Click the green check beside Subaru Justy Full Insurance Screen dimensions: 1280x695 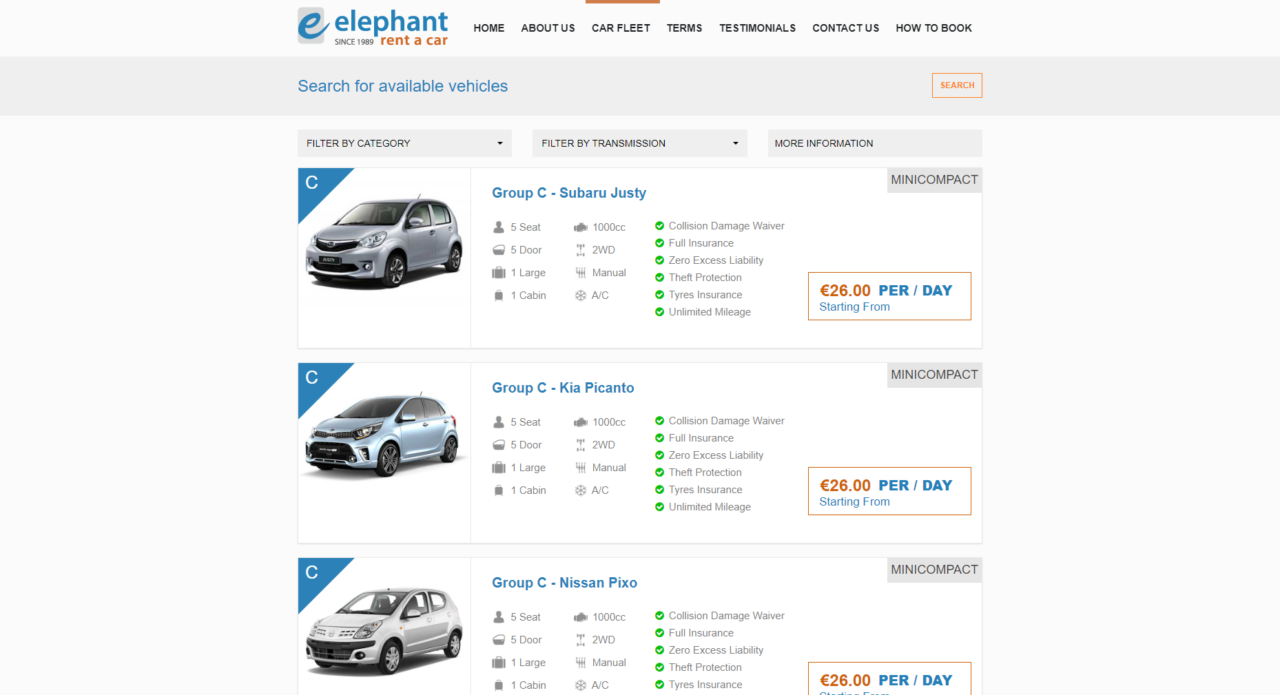click(x=660, y=243)
